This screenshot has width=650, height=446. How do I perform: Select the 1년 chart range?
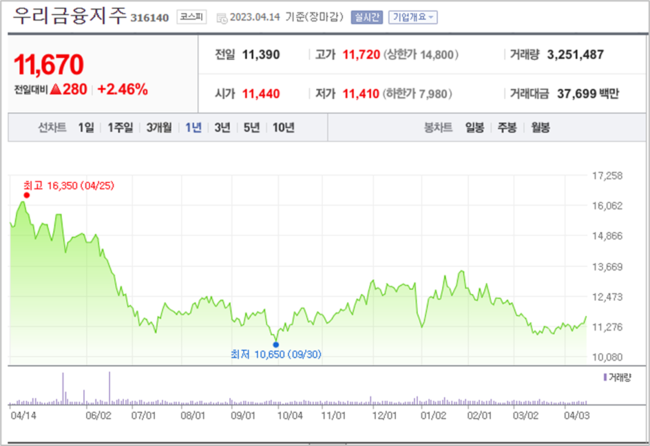coord(193,128)
